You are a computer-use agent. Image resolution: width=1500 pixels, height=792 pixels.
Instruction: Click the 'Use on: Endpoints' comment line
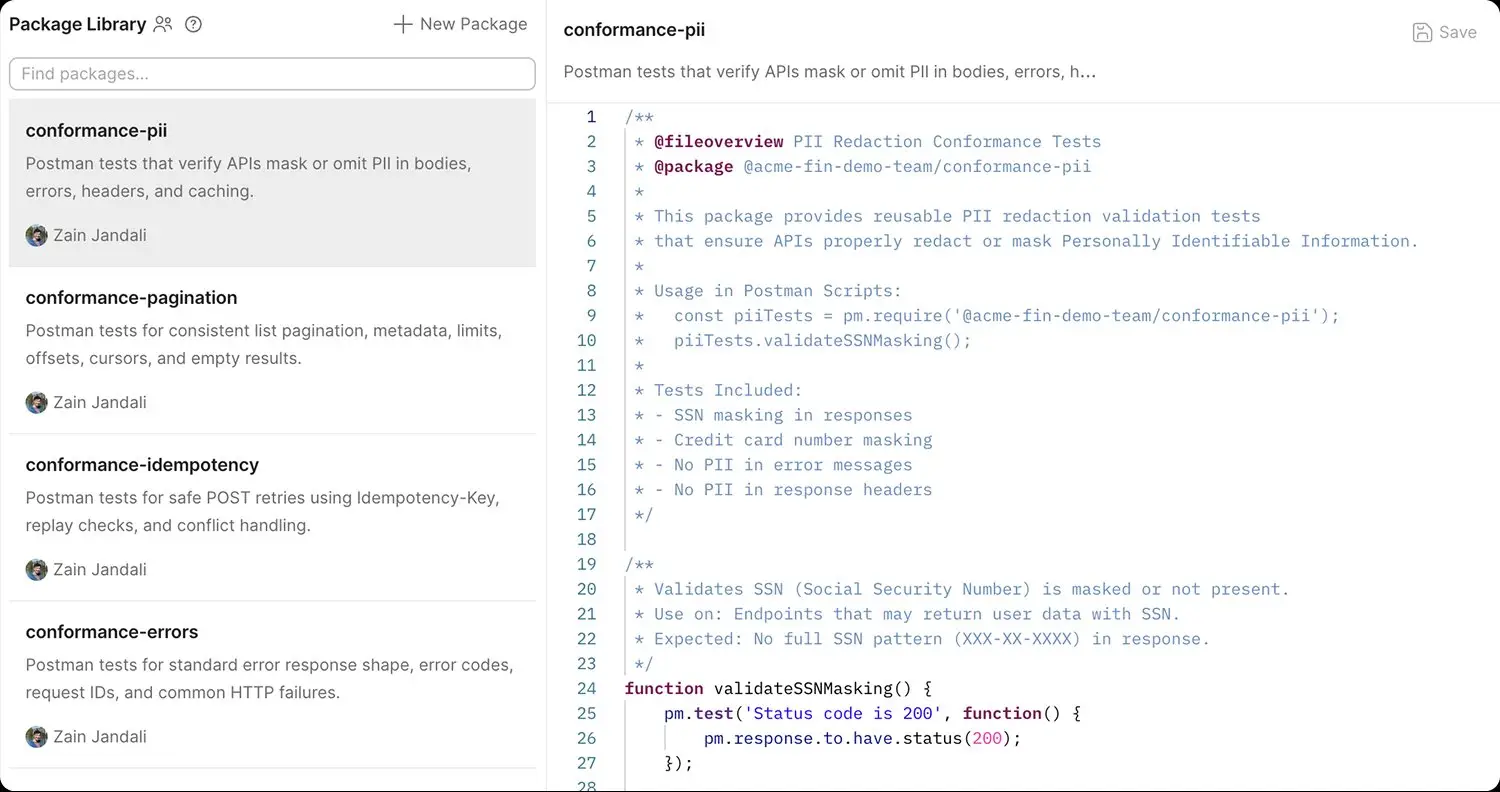coord(907,614)
